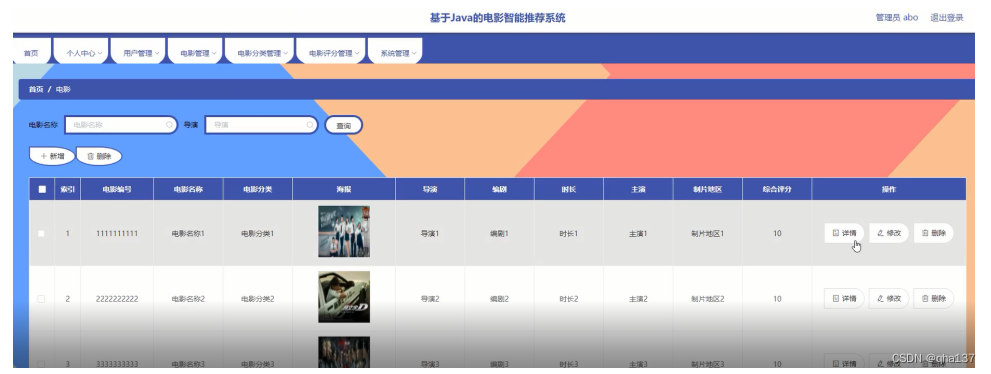Click the 新增 button with plus icon
This screenshot has height=374, width=991.
(52, 156)
